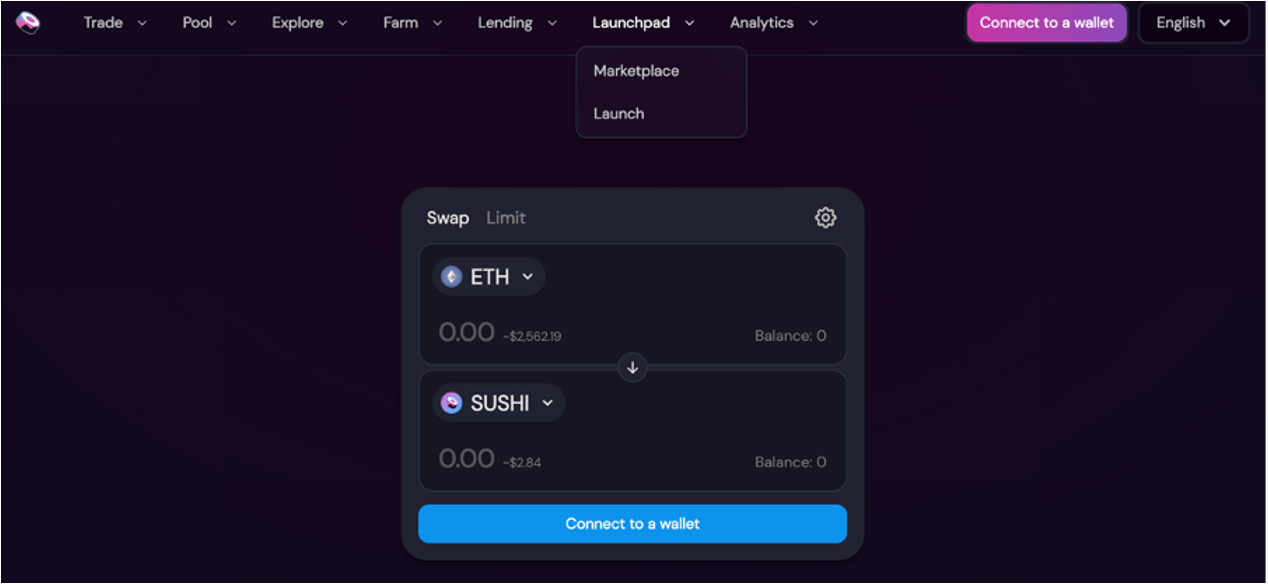Open the Analytics menu
Viewport: 1268px width, 584px height.
pos(774,23)
